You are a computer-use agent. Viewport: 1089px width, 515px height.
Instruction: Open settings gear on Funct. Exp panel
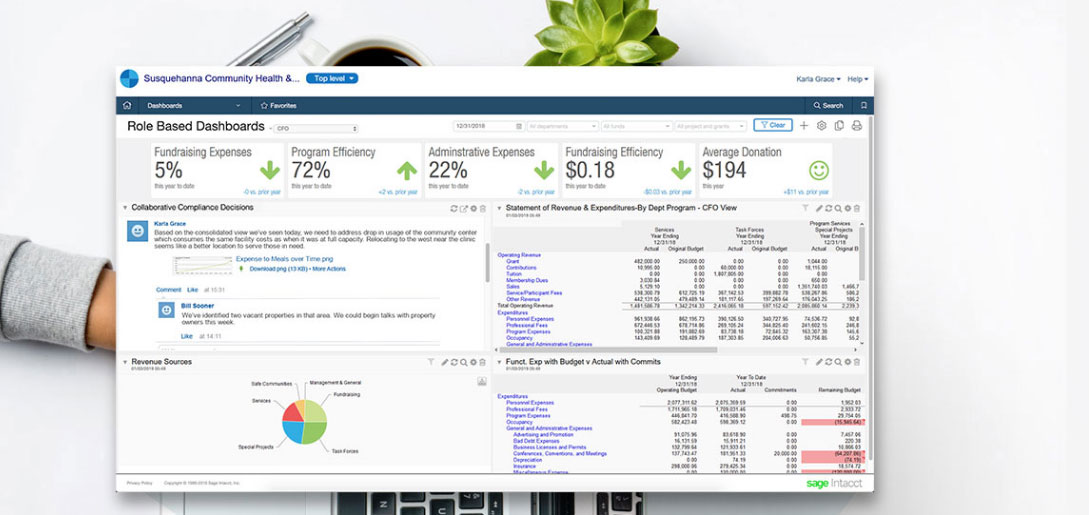click(847, 362)
